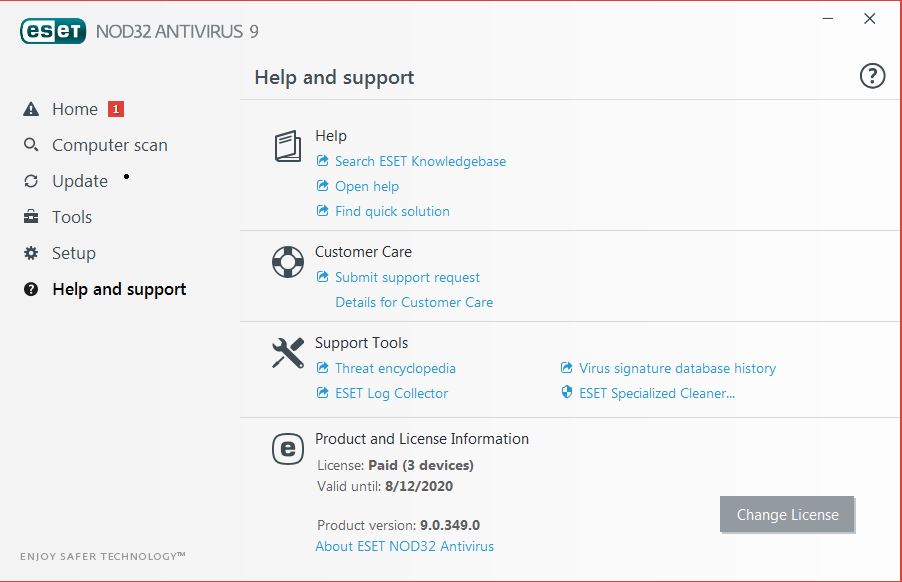
Task: Click the Home warning triangle icon
Action: [x=31, y=109]
